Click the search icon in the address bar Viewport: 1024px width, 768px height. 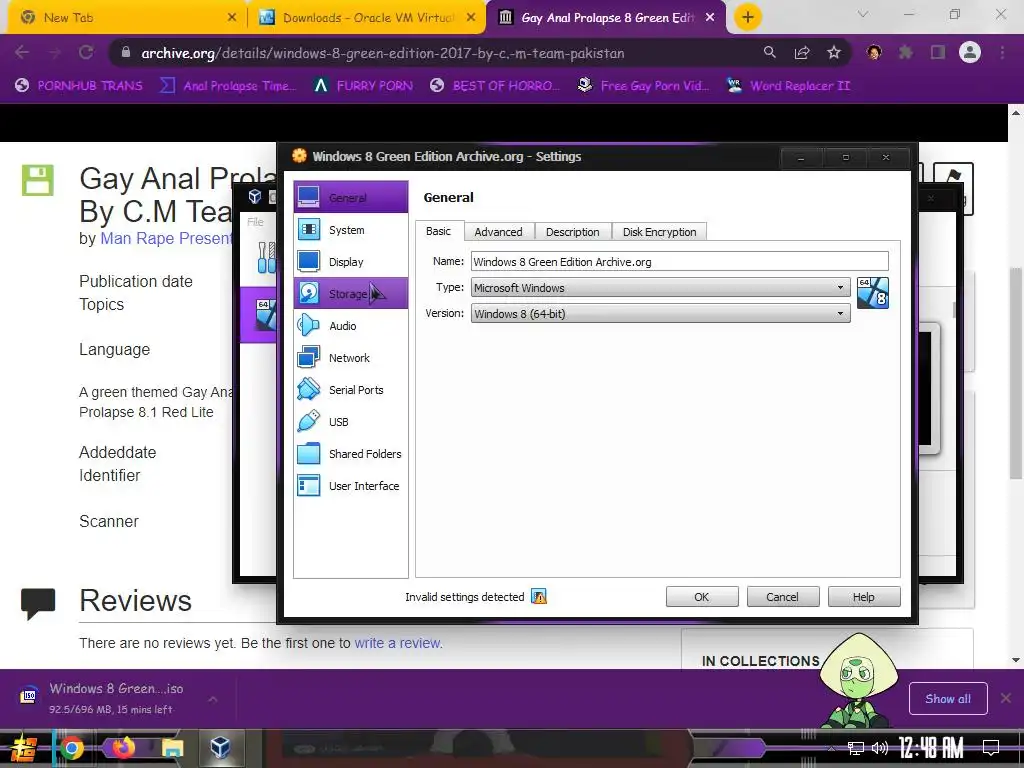pos(770,53)
